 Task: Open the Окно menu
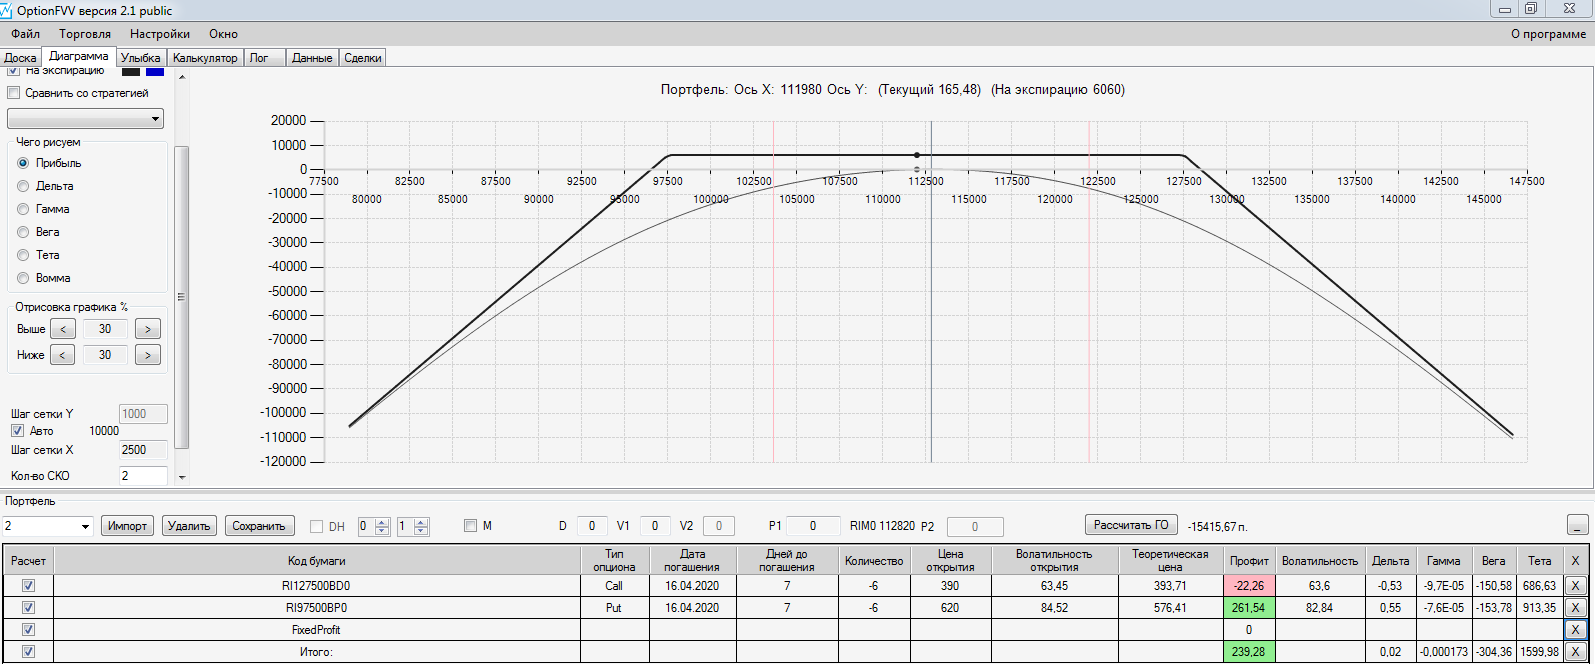click(224, 34)
